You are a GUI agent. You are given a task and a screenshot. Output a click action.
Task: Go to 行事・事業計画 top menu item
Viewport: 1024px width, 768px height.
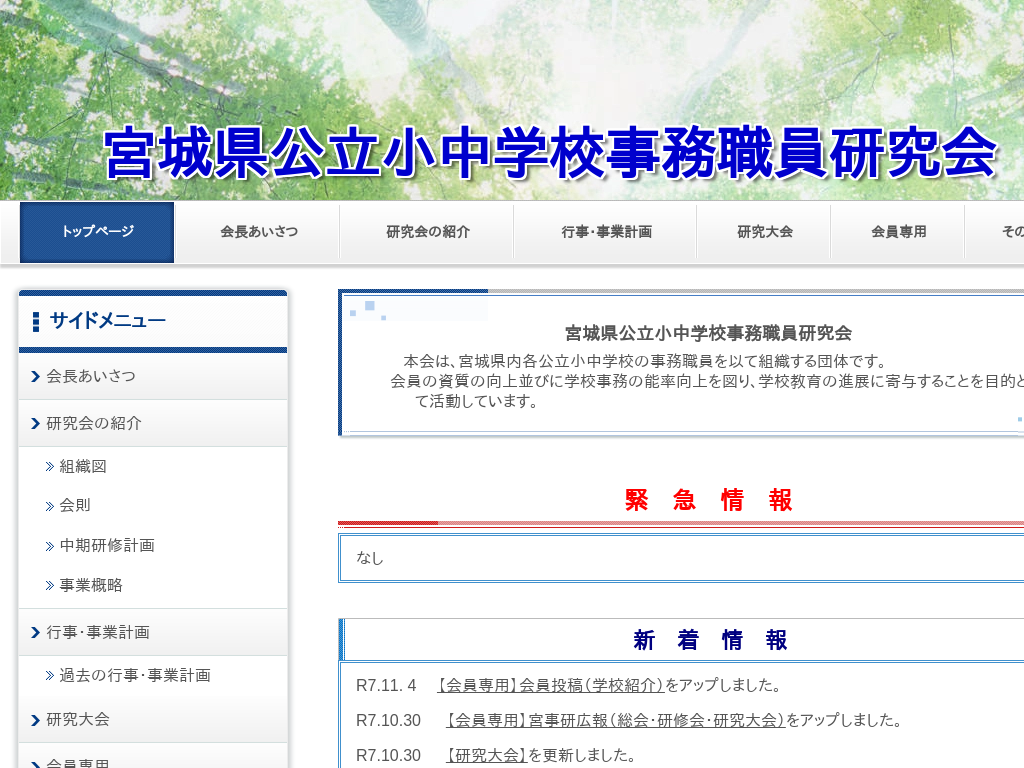[606, 232]
